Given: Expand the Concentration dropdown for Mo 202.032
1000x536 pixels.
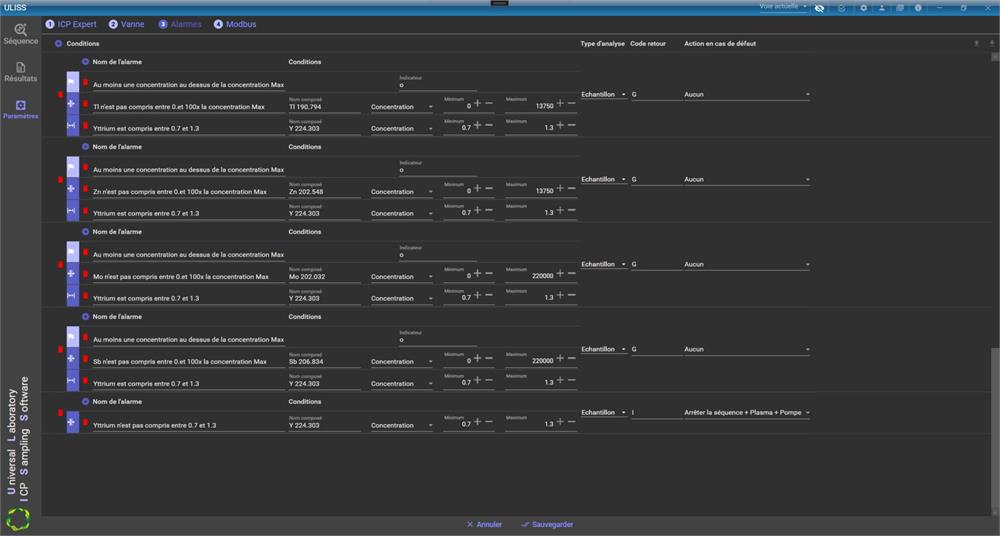Looking at the screenshot, I should coord(401,277).
